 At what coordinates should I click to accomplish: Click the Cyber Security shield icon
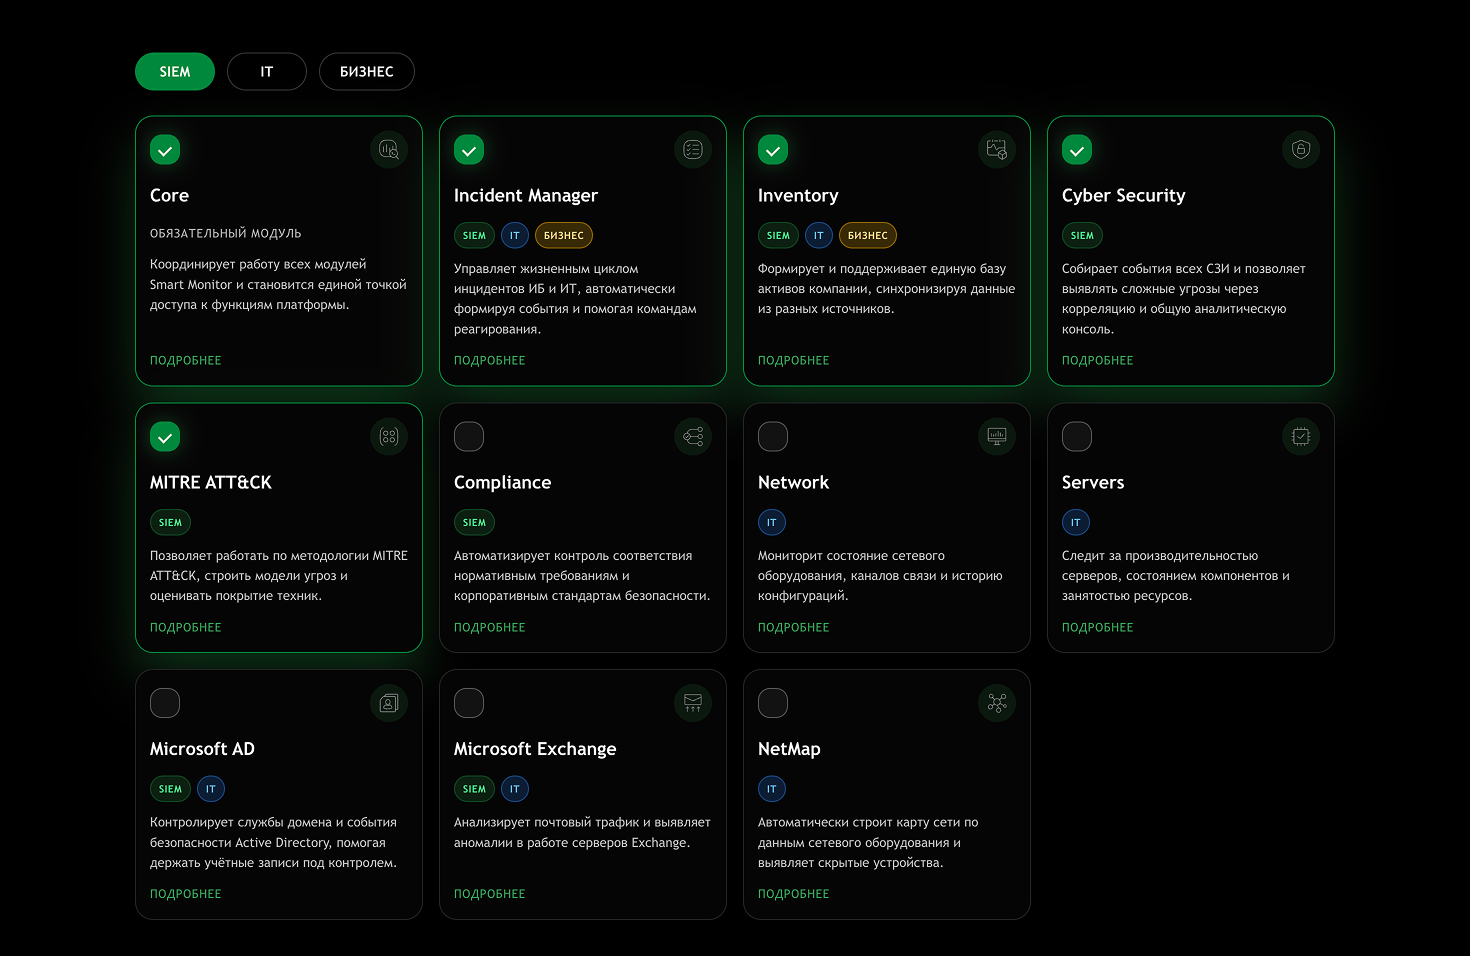click(x=1301, y=150)
